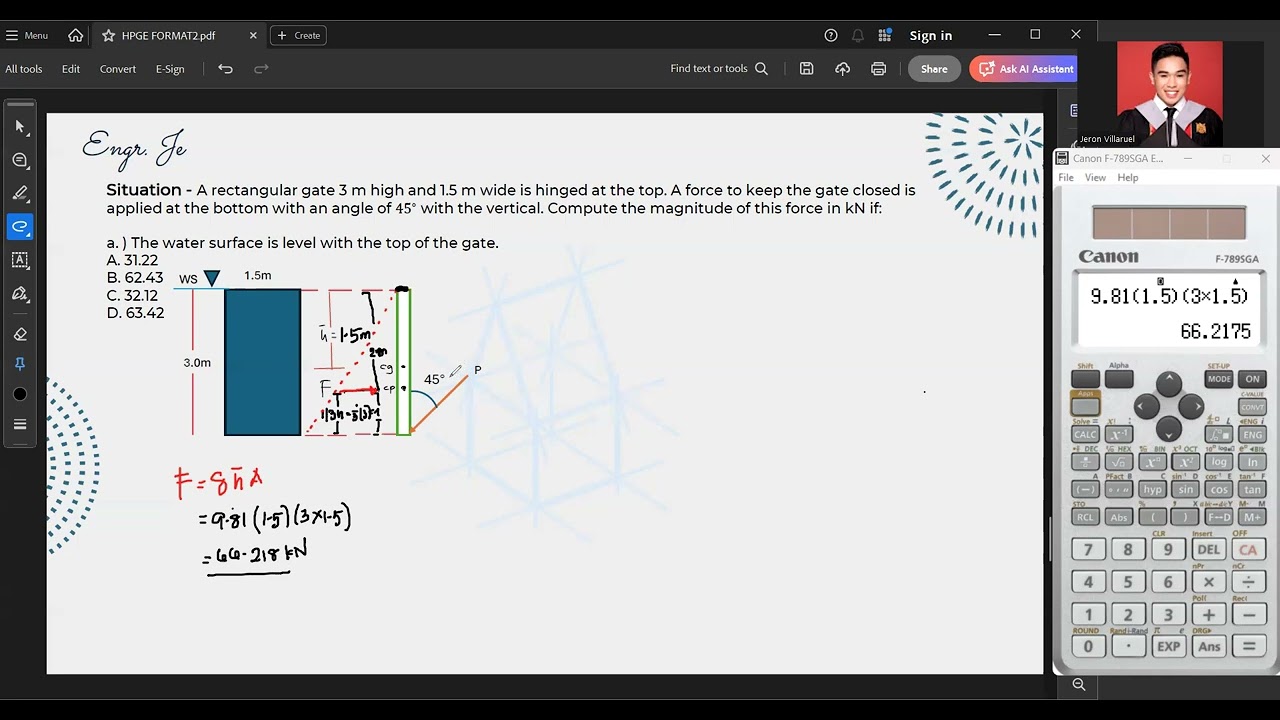Click the calculator Abs key
1280x720 pixels.
(1119, 517)
